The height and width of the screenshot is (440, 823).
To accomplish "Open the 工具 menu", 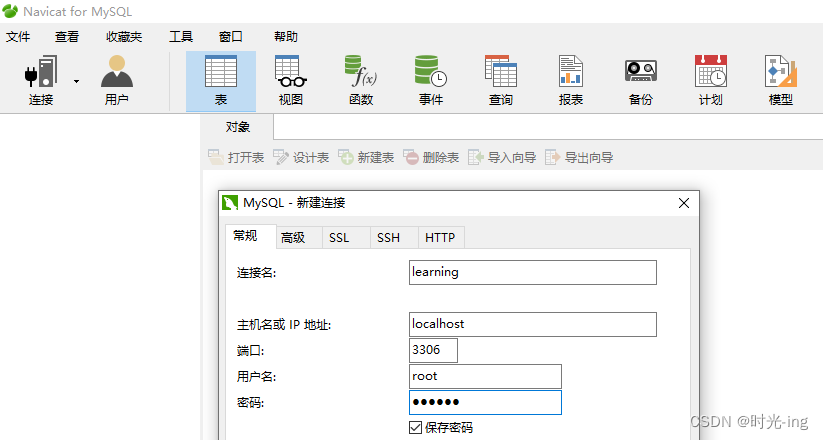I will [x=181, y=37].
